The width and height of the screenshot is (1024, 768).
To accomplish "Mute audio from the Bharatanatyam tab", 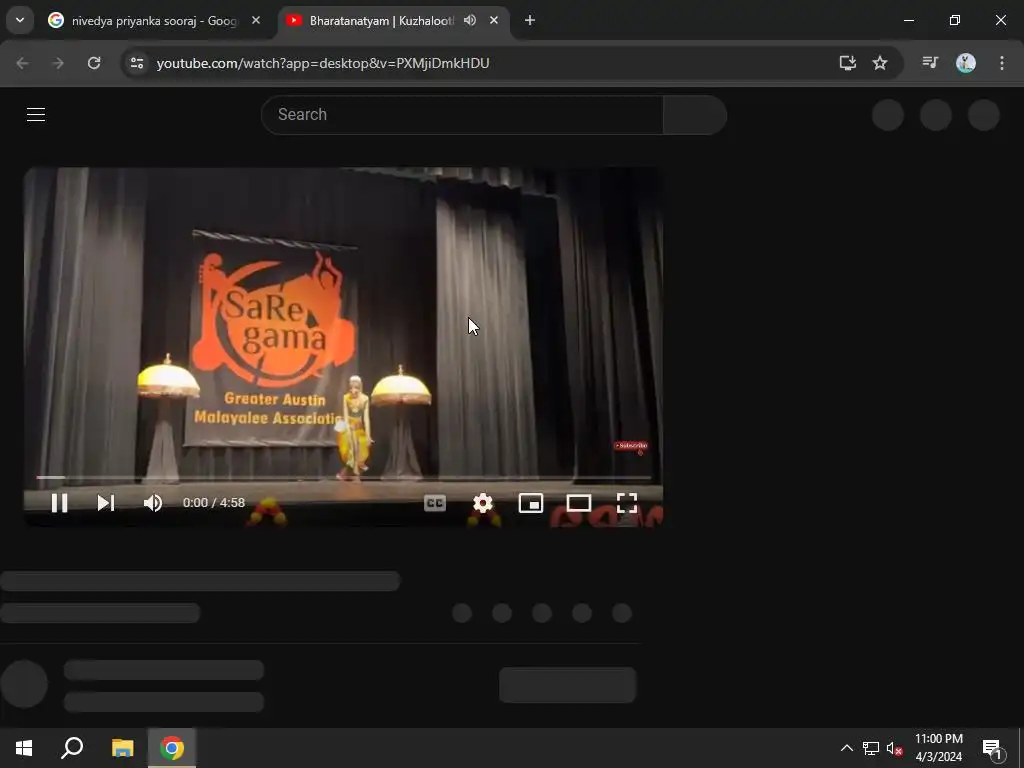I will click(x=470, y=20).
